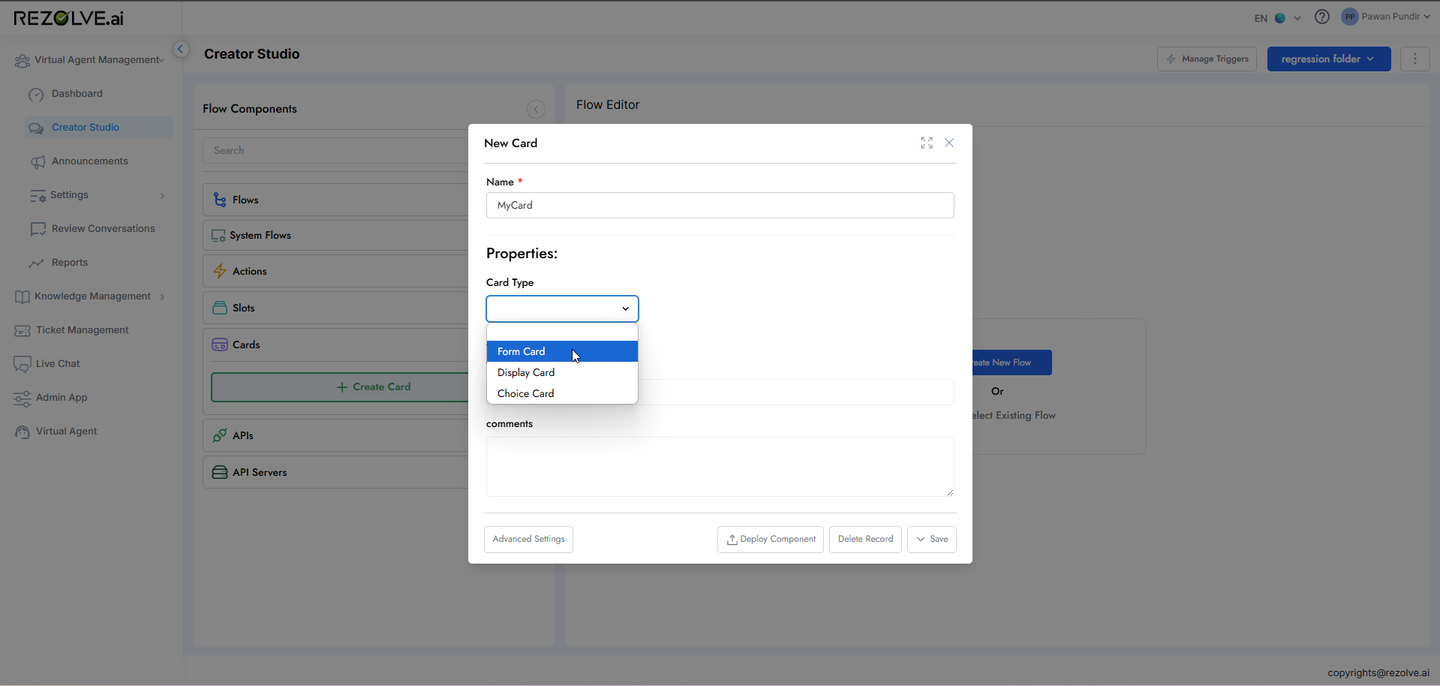This screenshot has width=1440, height=686.
Task: Collapse the Flow Components panel
Action: tap(536, 109)
